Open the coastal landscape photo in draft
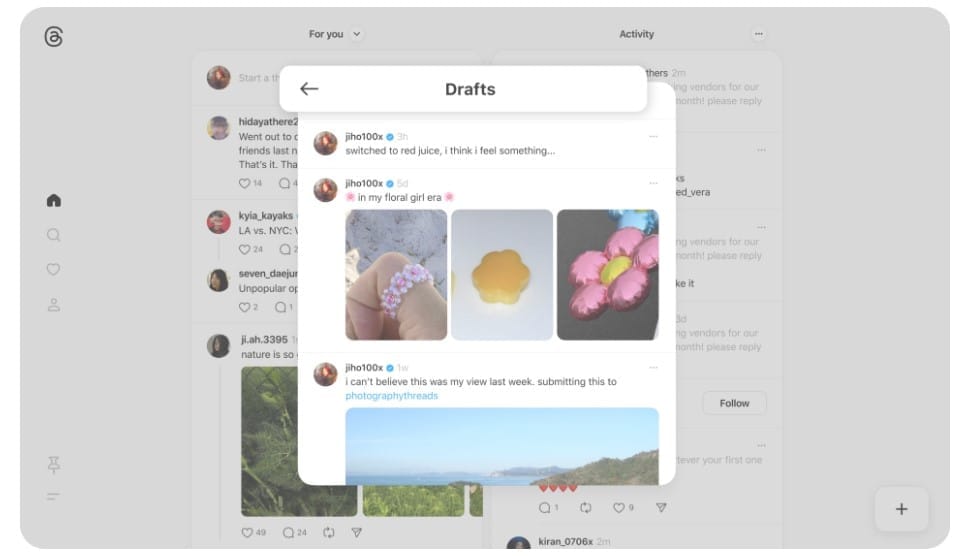976x556 pixels. [502, 446]
